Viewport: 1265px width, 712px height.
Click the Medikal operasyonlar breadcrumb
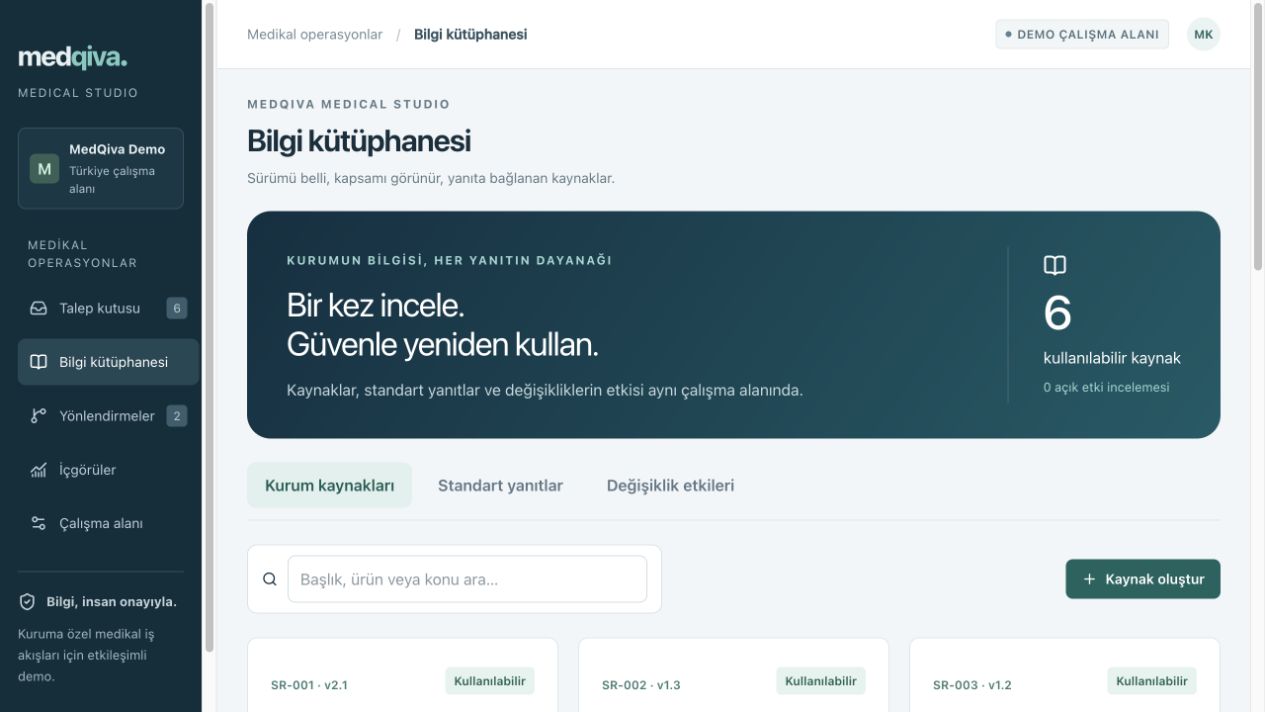pyautogui.click(x=315, y=34)
